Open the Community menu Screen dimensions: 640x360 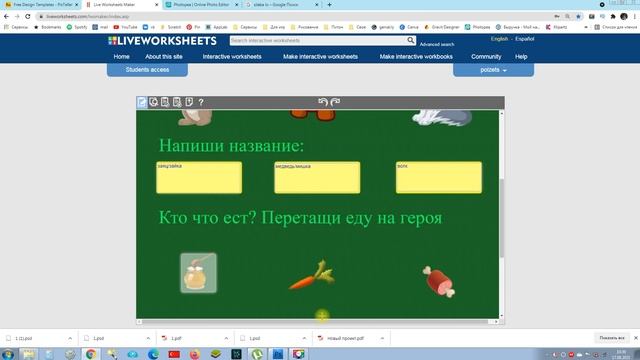point(486,57)
